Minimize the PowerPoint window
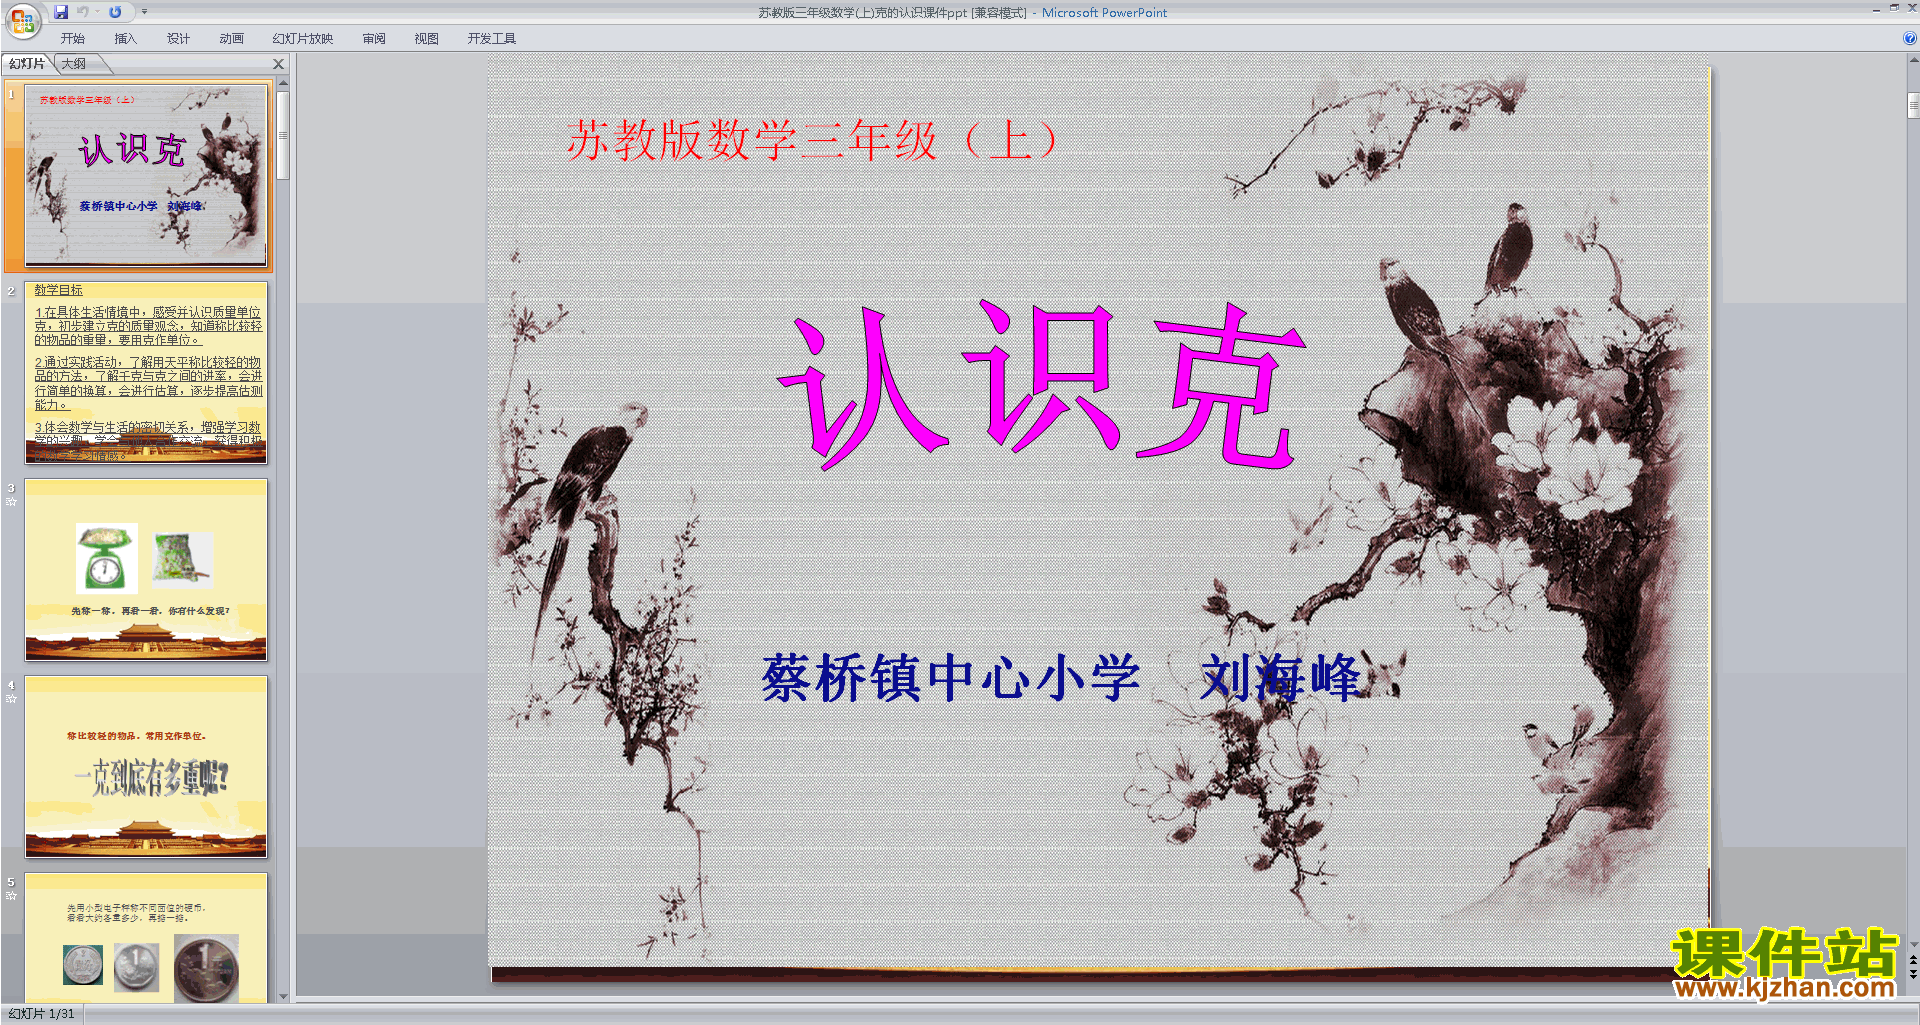The height and width of the screenshot is (1025, 1920). (x=1876, y=9)
